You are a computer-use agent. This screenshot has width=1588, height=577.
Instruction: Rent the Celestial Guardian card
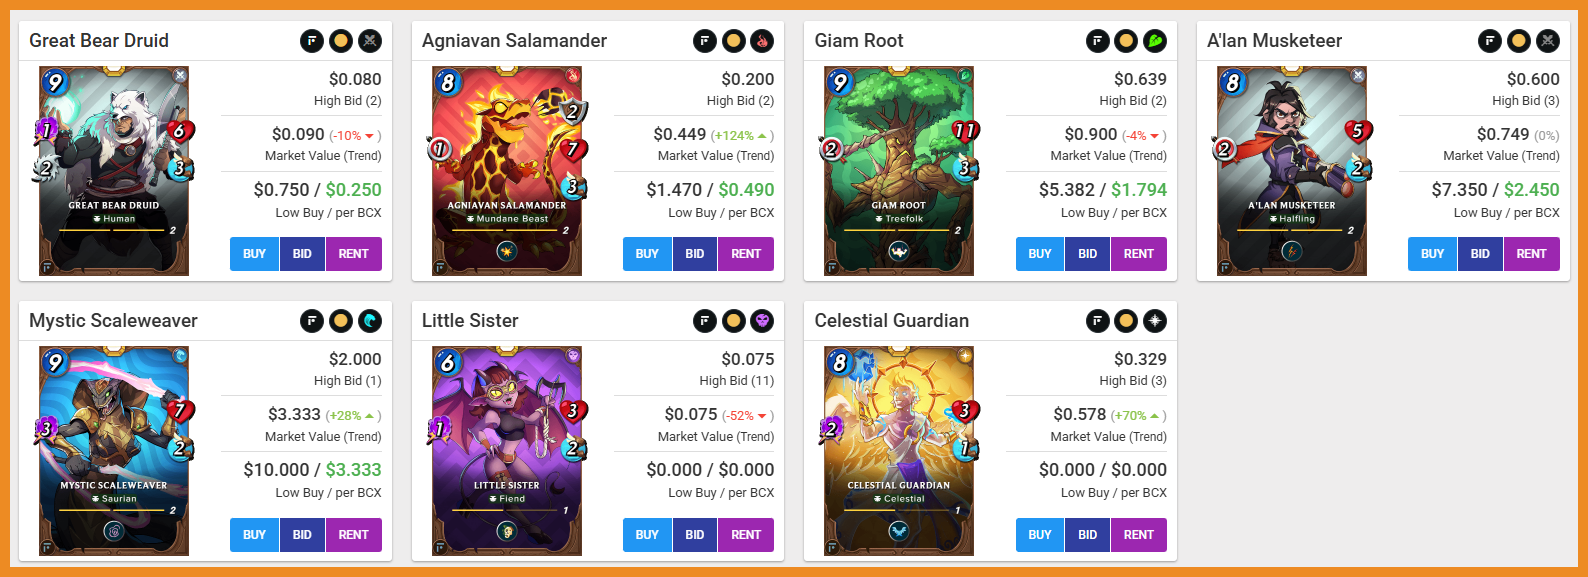[x=1139, y=535]
